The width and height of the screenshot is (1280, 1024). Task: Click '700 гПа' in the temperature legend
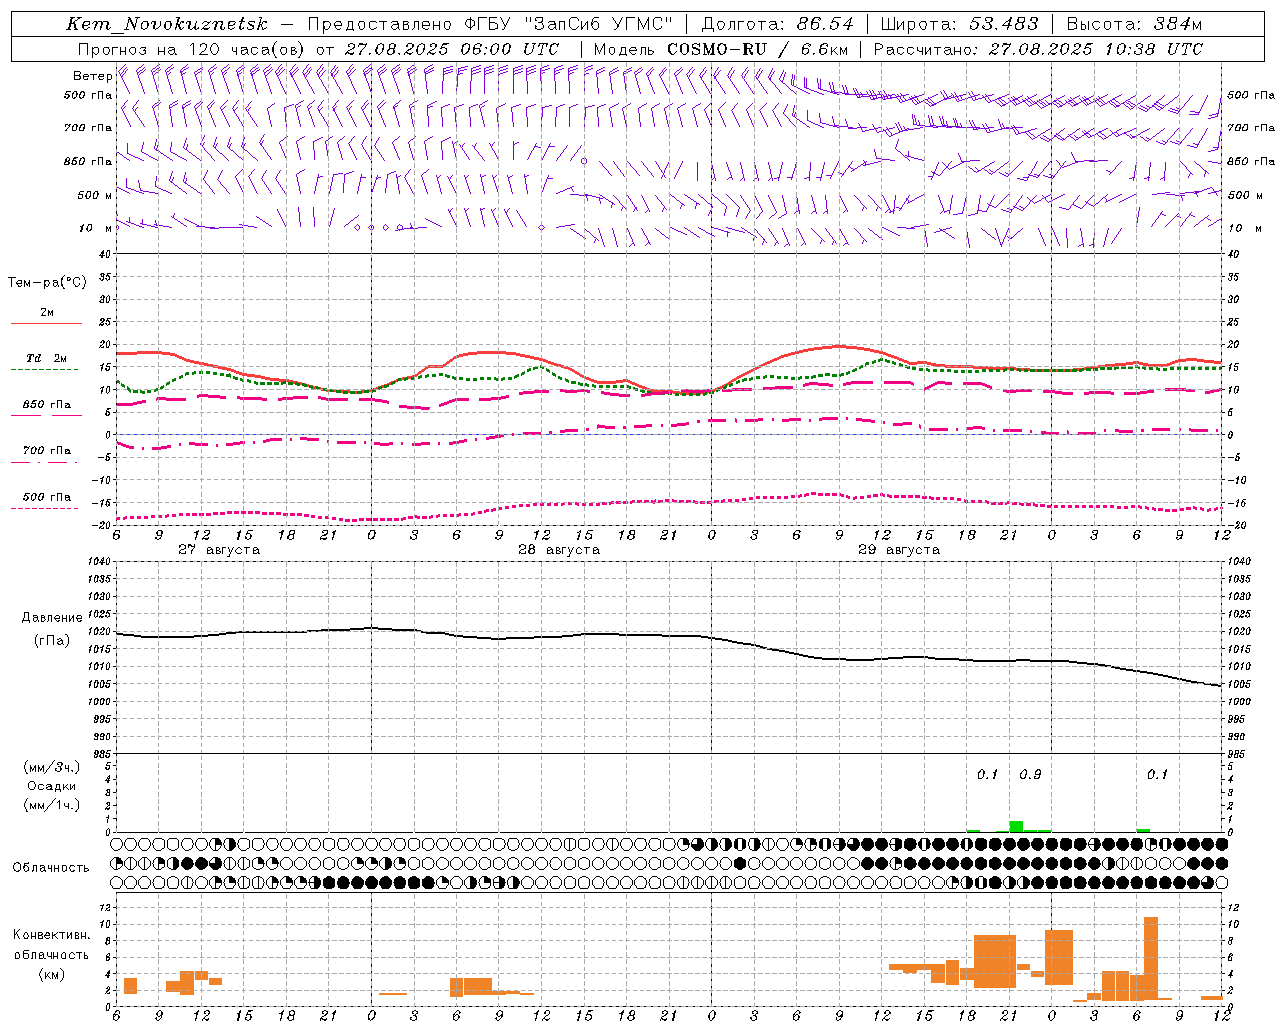[x=47, y=451]
